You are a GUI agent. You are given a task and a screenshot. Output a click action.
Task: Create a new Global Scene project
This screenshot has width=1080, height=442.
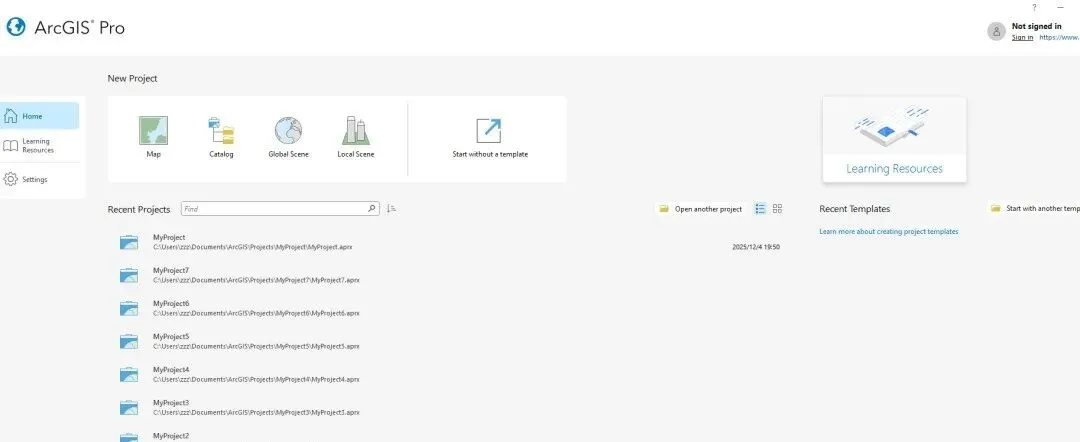coord(289,138)
